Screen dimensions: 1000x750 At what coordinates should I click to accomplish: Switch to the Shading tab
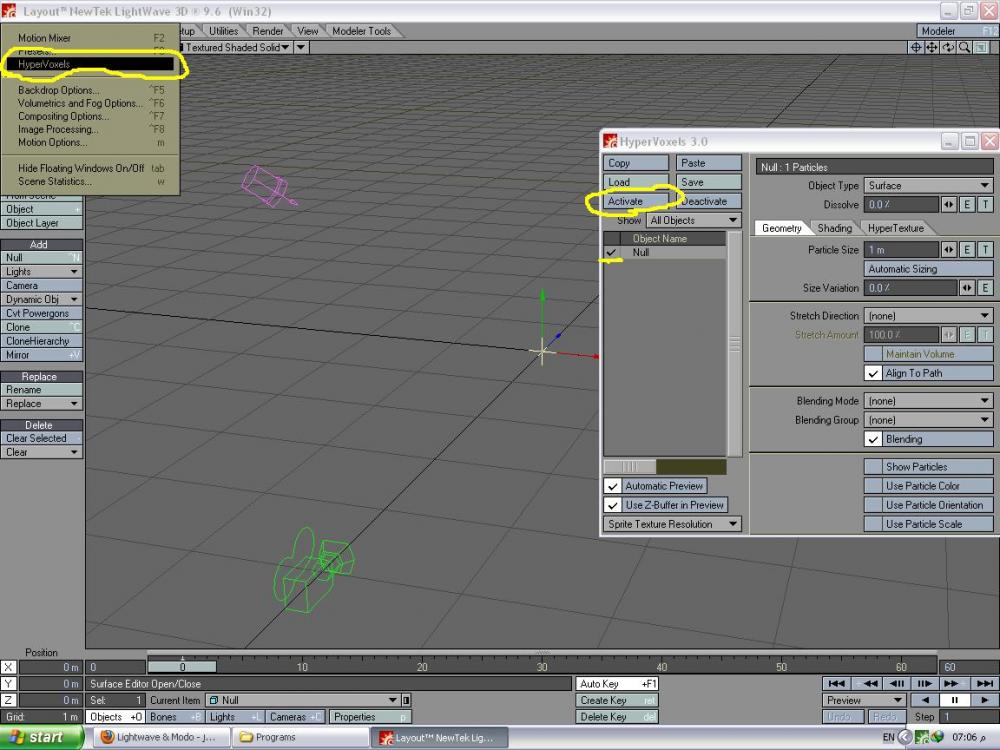(834, 228)
